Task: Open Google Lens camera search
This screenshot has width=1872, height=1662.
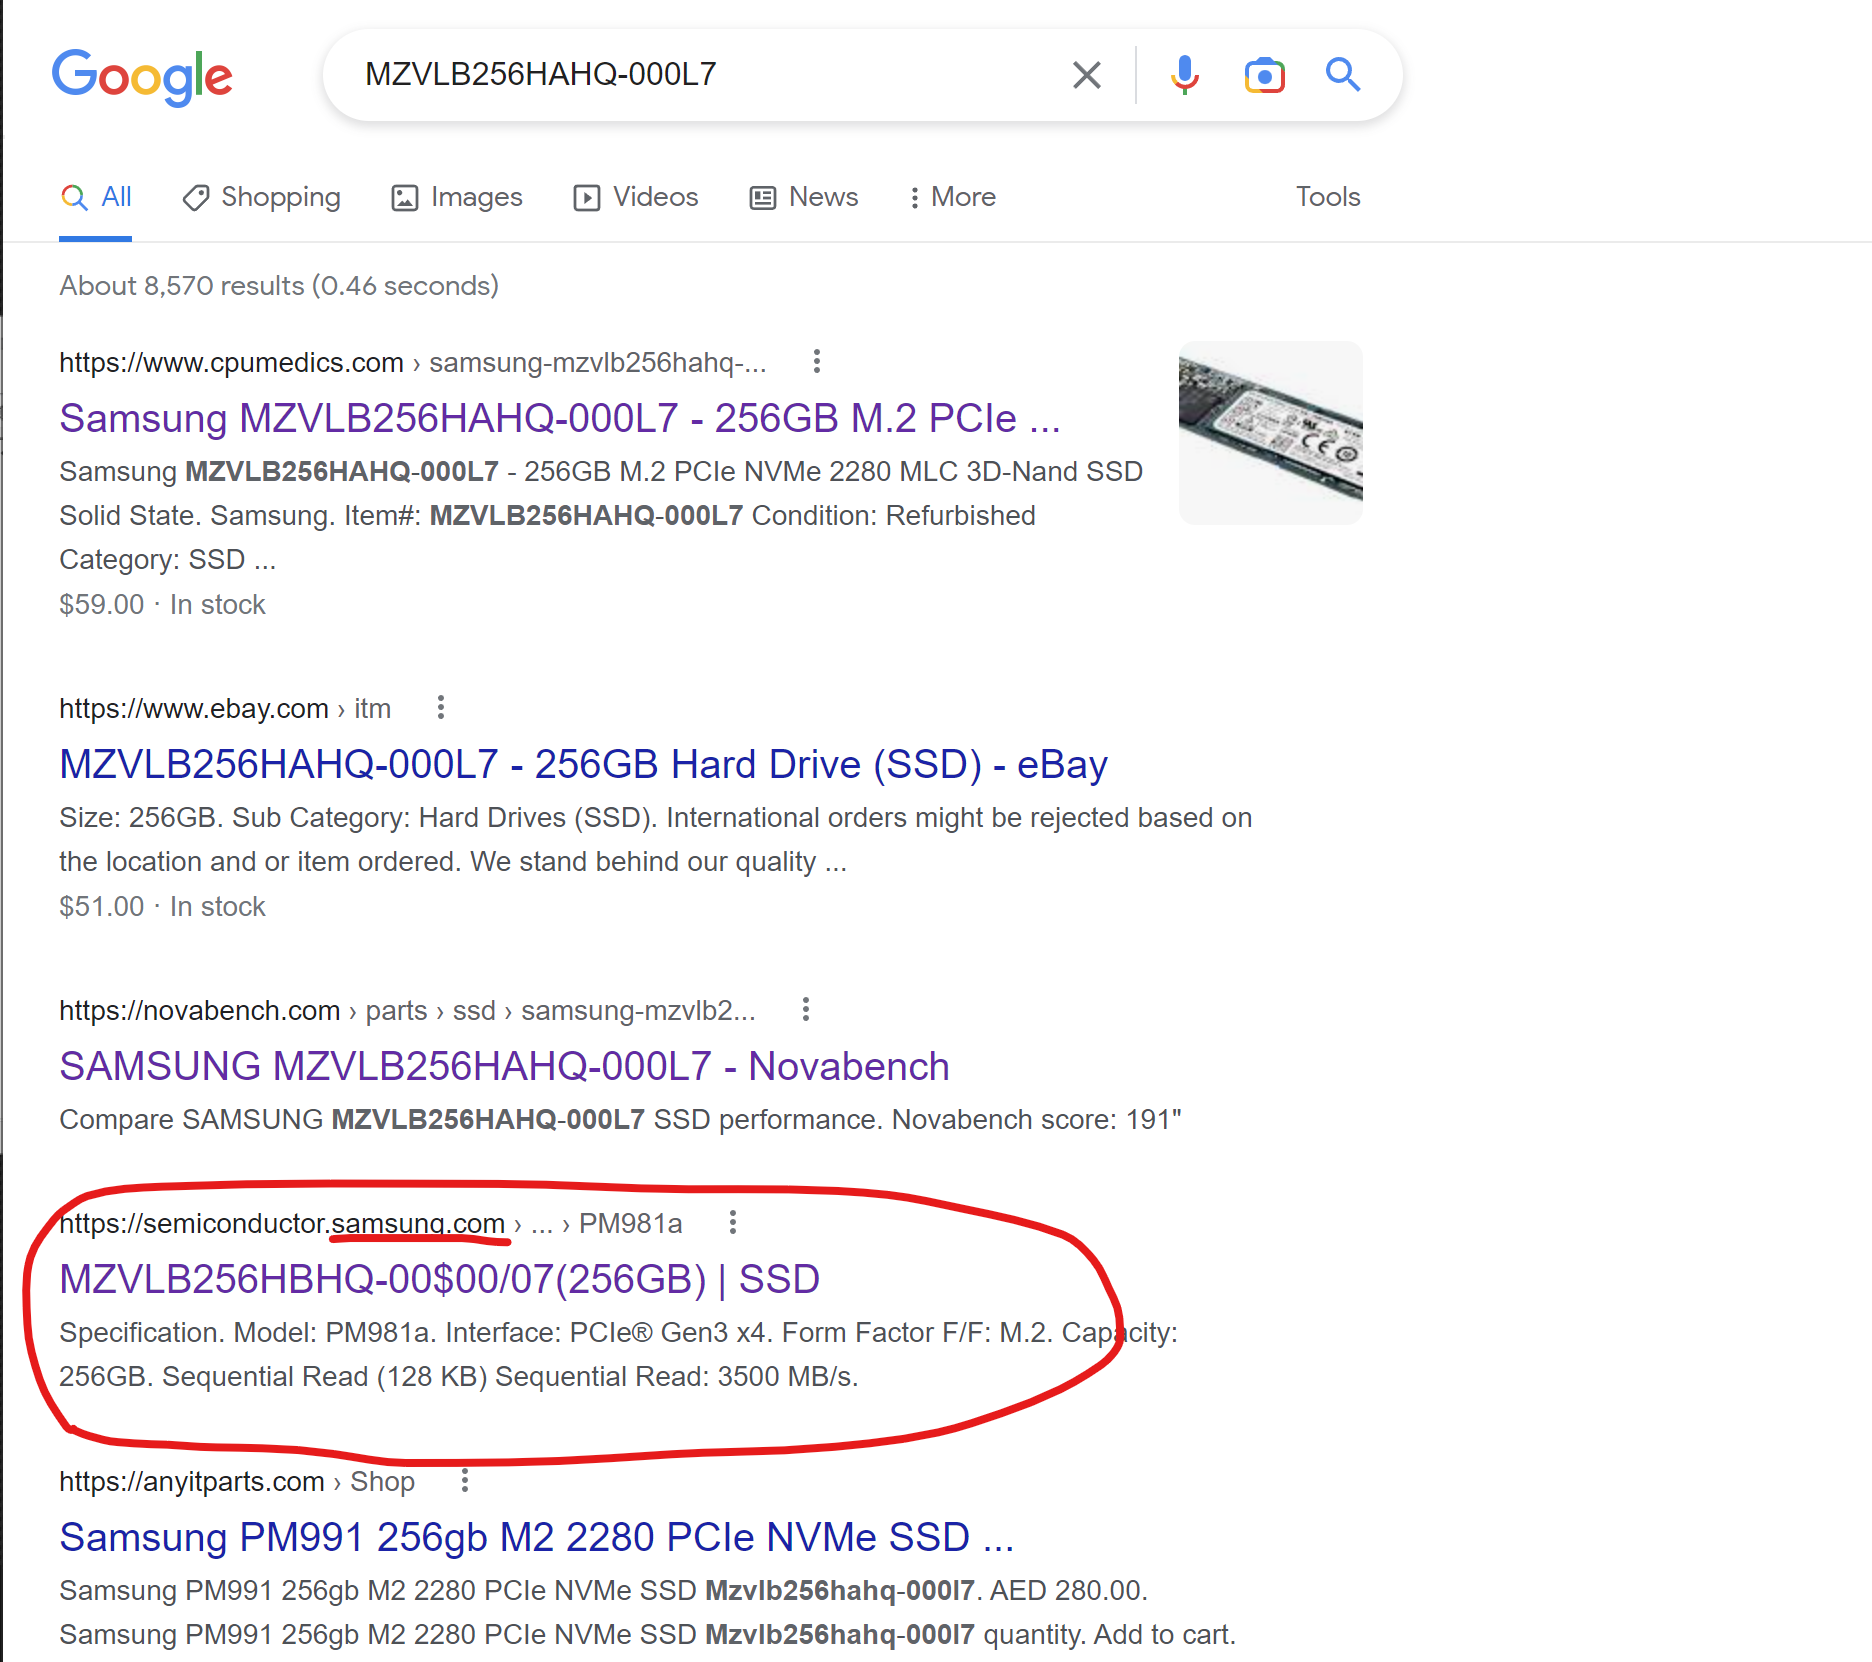Action: click(1264, 75)
